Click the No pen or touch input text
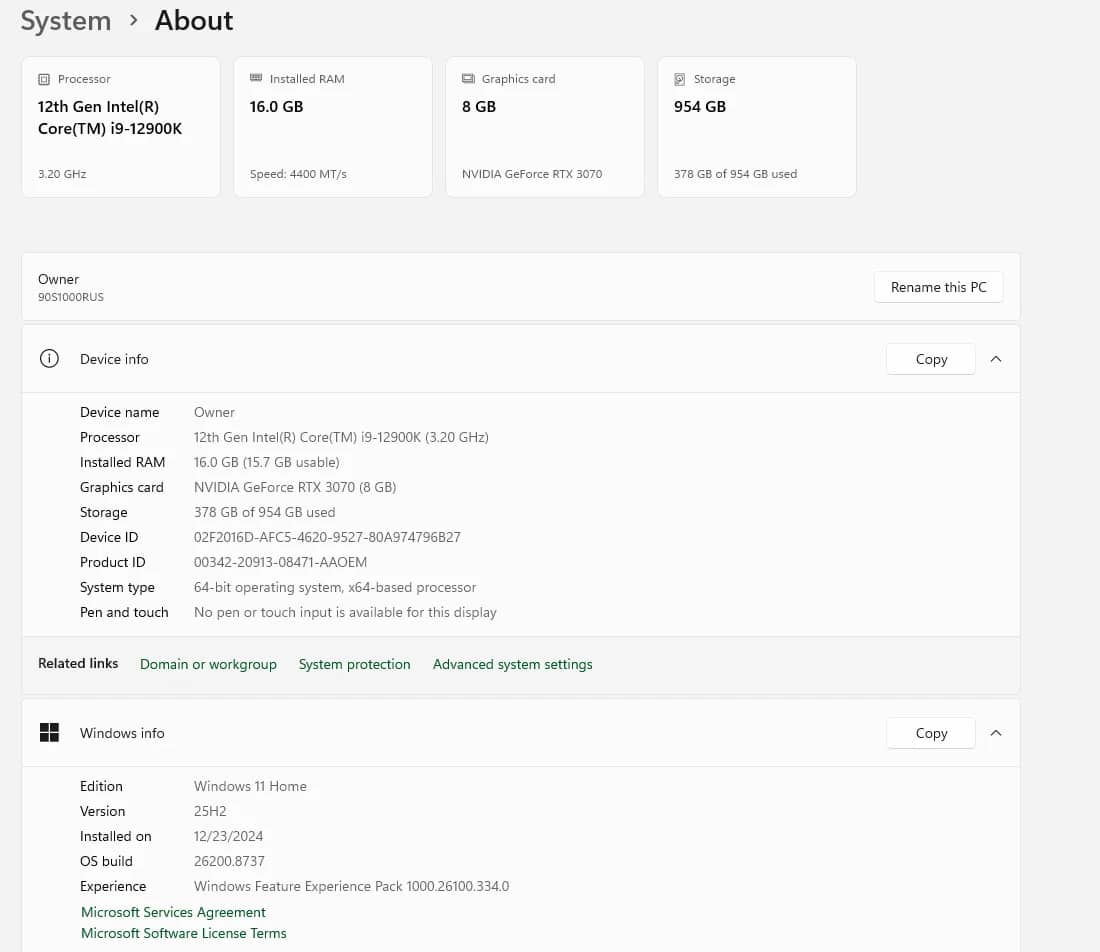Viewport: 1100px width, 952px height. (x=345, y=612)
